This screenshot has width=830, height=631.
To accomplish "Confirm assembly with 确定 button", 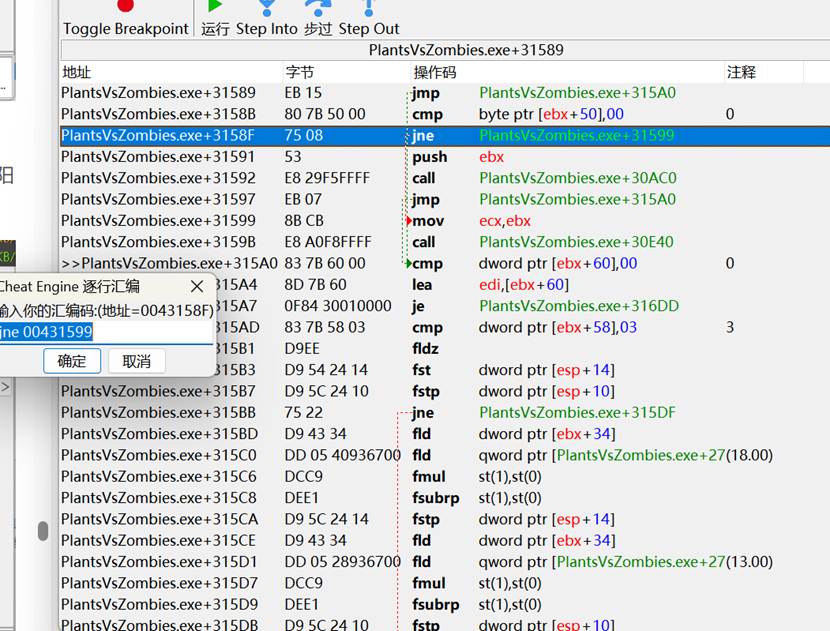I will pyautogui.click(x=72, y=361).
